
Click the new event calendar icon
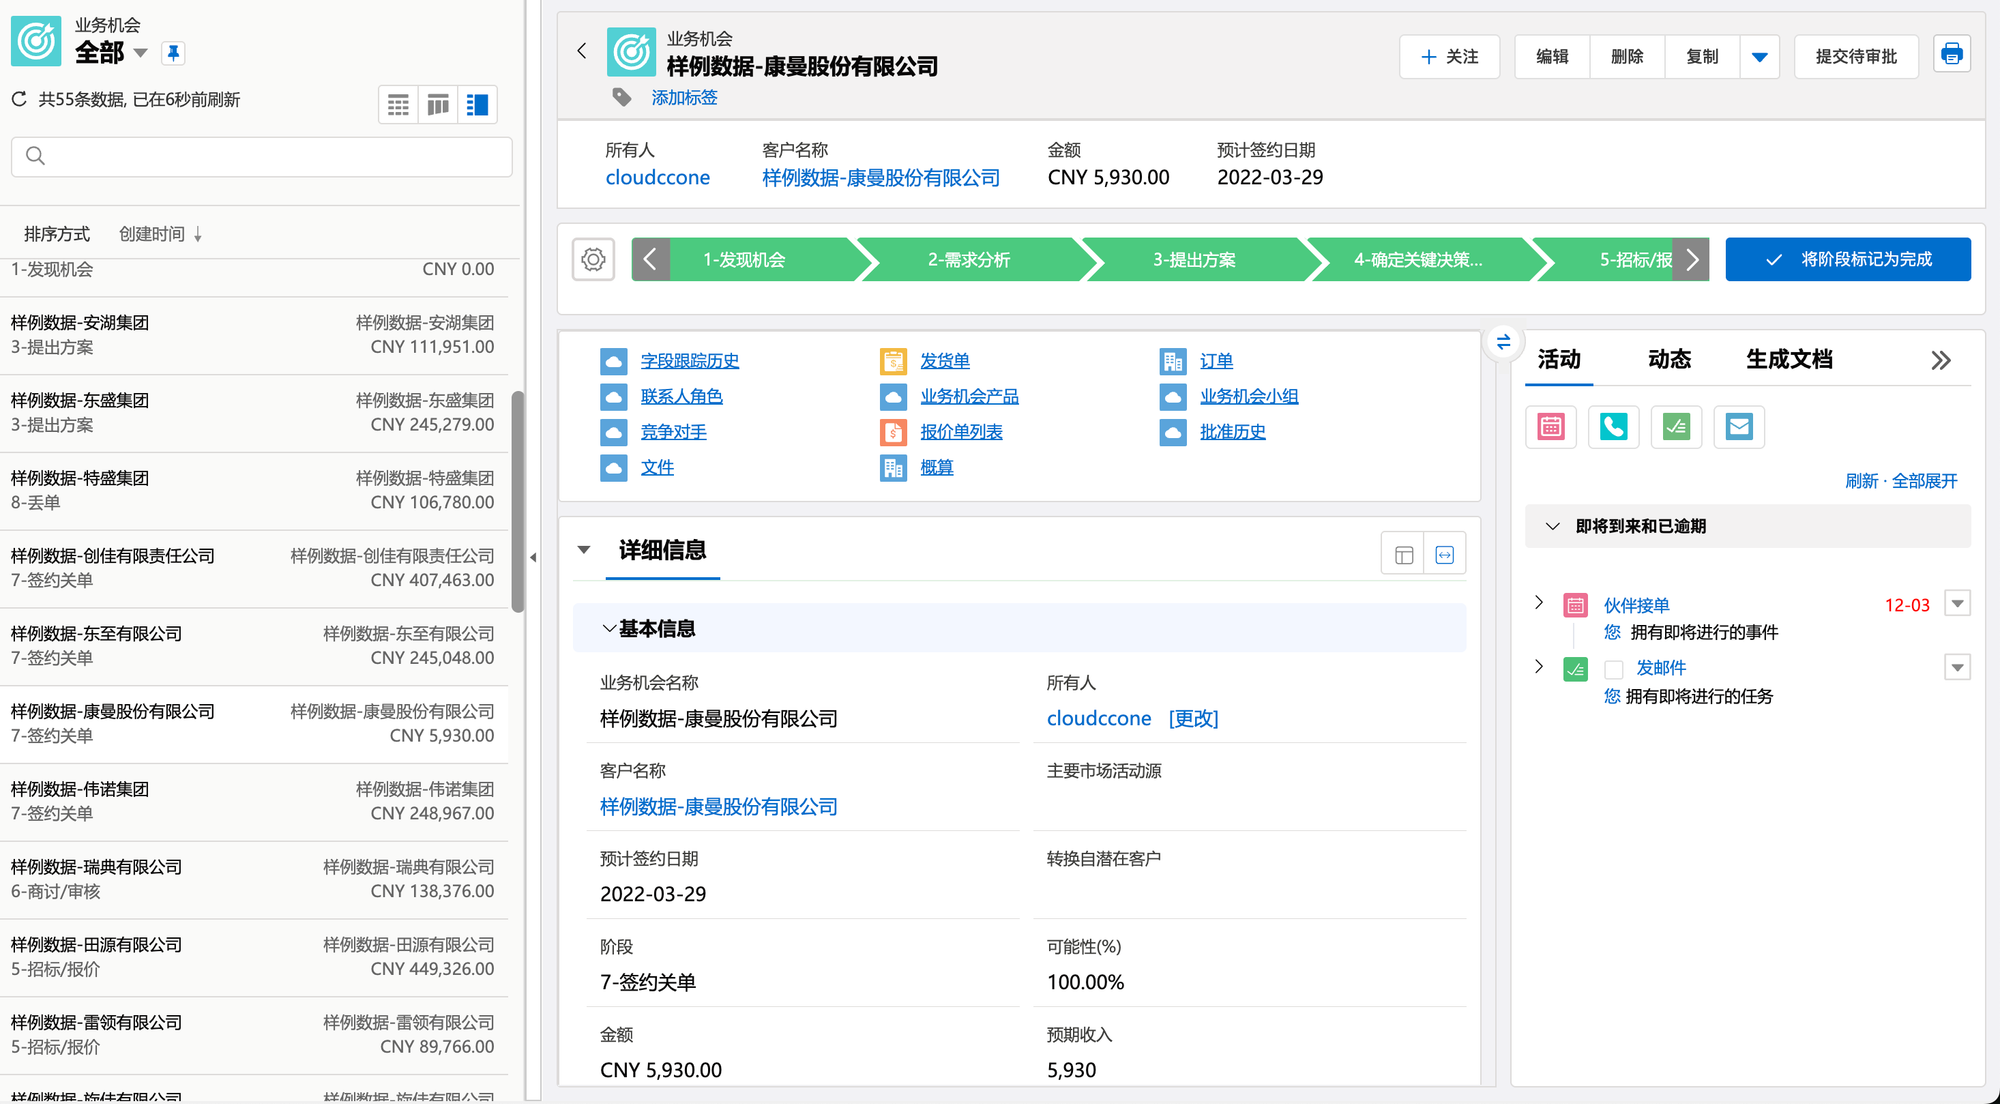click(1550, 427)
